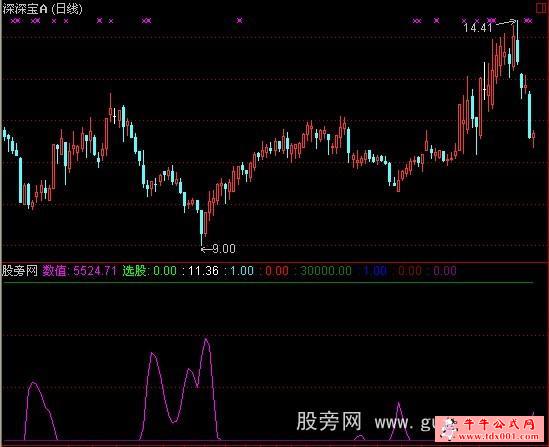
Task: Click the purple marker pair right of 14.41 peak
Action: 528,21
